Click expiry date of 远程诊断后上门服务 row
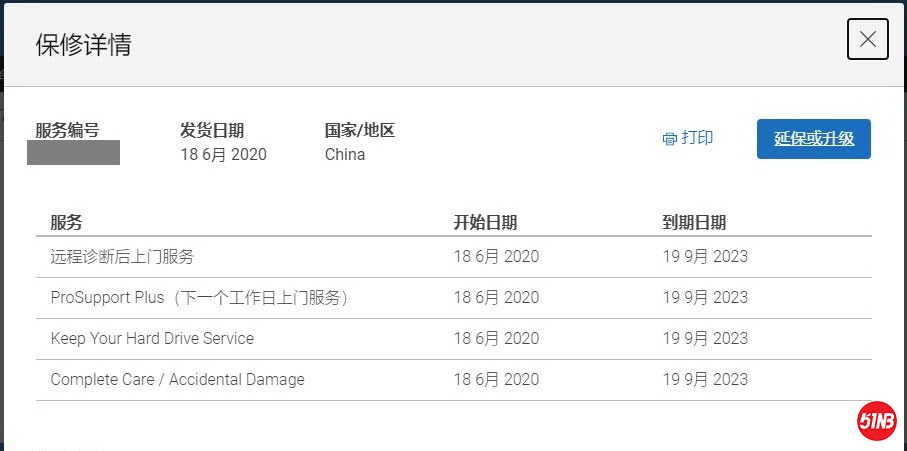This screenshot has width=907, height=451. pos(705,257)
